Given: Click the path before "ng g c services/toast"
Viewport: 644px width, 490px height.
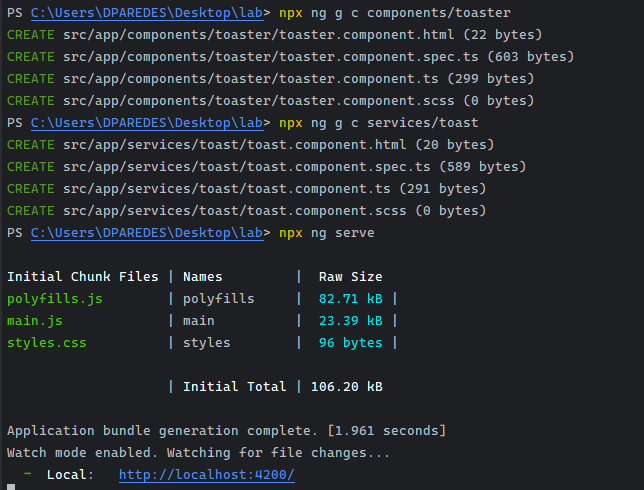Looking at the screenshot, I should coord(150,122).
